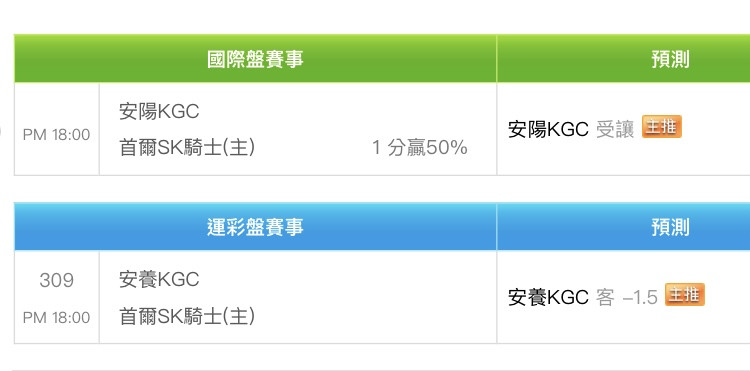Viewport: 750px width, 371px height.
Task: Click the international match teams cell
Action: click(298, 129)
